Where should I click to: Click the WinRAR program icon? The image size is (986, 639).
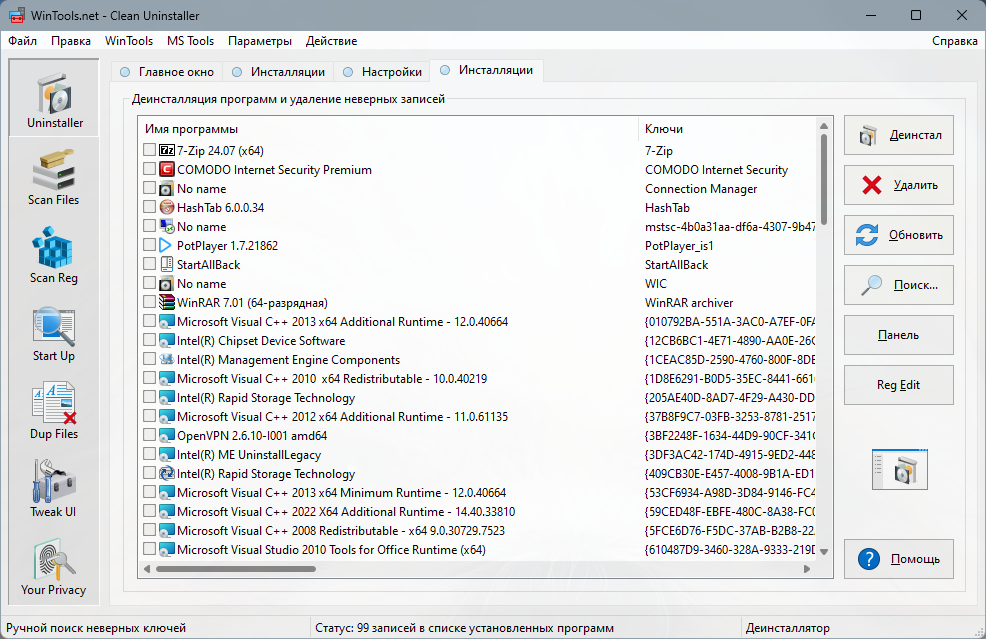167,302
